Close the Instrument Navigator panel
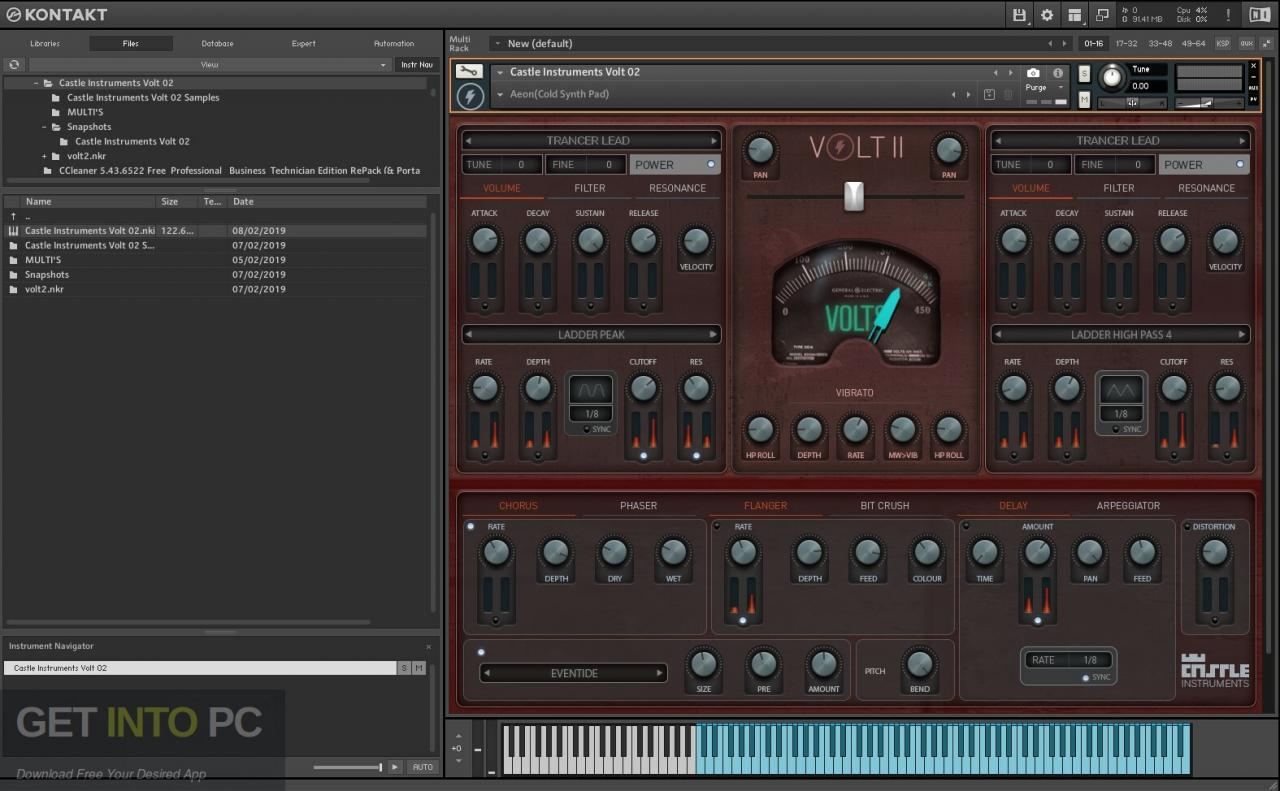The image size is (1280, 791). pyautogui.click(x=429, y=647)
